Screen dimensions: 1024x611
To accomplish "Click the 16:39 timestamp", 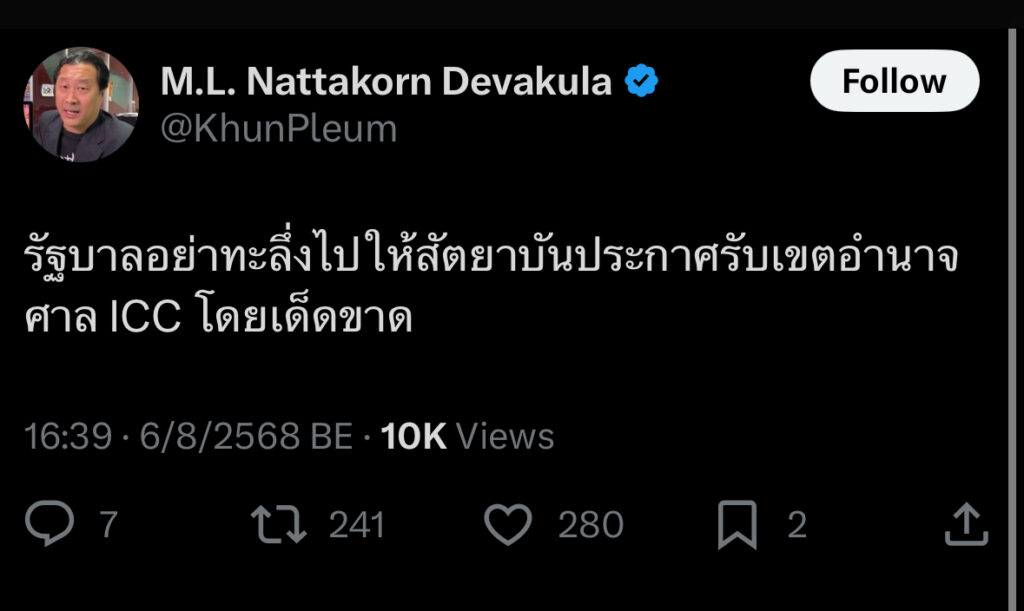I will pyautogui.click(x=68, y=436).
